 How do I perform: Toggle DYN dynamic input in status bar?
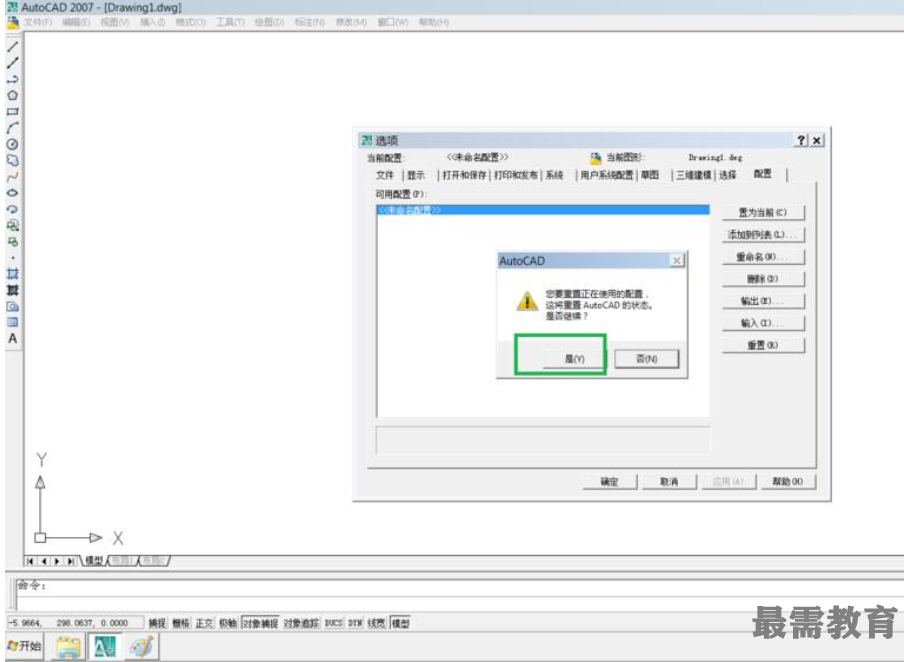pos(355,623)
